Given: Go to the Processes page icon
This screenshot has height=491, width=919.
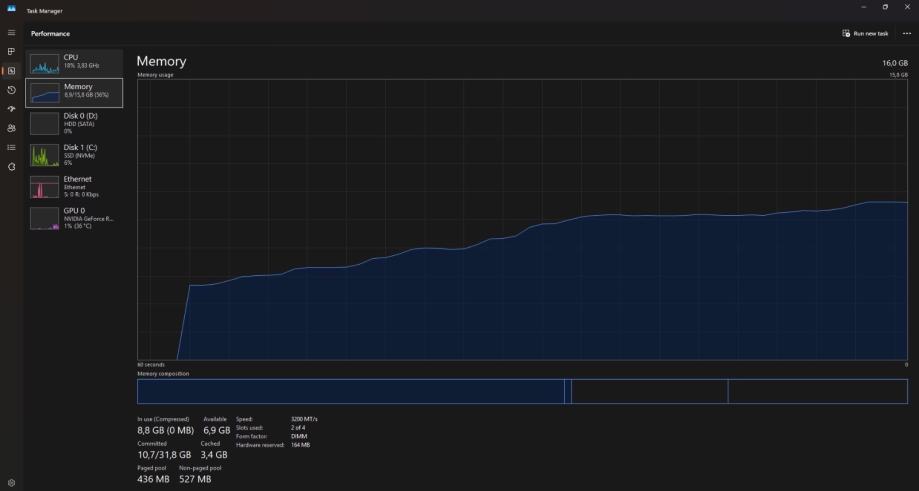Looking at the screenshot, I should (x=11, y=52).
